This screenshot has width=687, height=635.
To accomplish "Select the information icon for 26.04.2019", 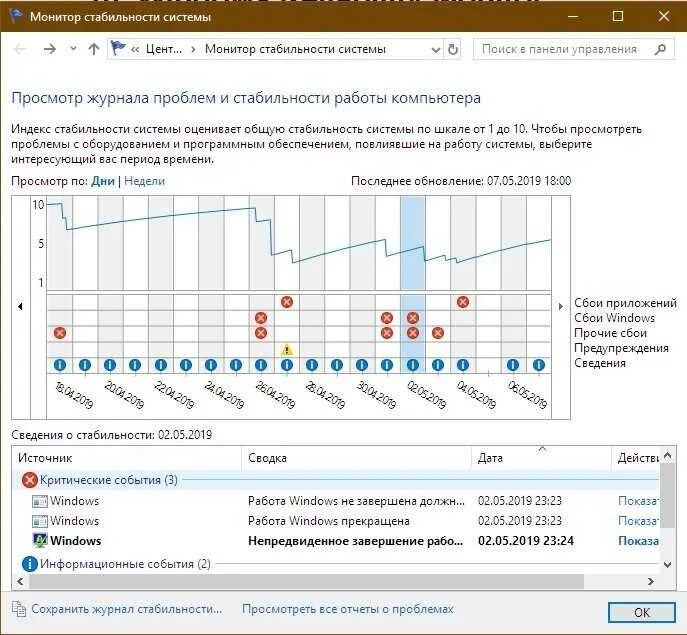I will pos(261,365).
